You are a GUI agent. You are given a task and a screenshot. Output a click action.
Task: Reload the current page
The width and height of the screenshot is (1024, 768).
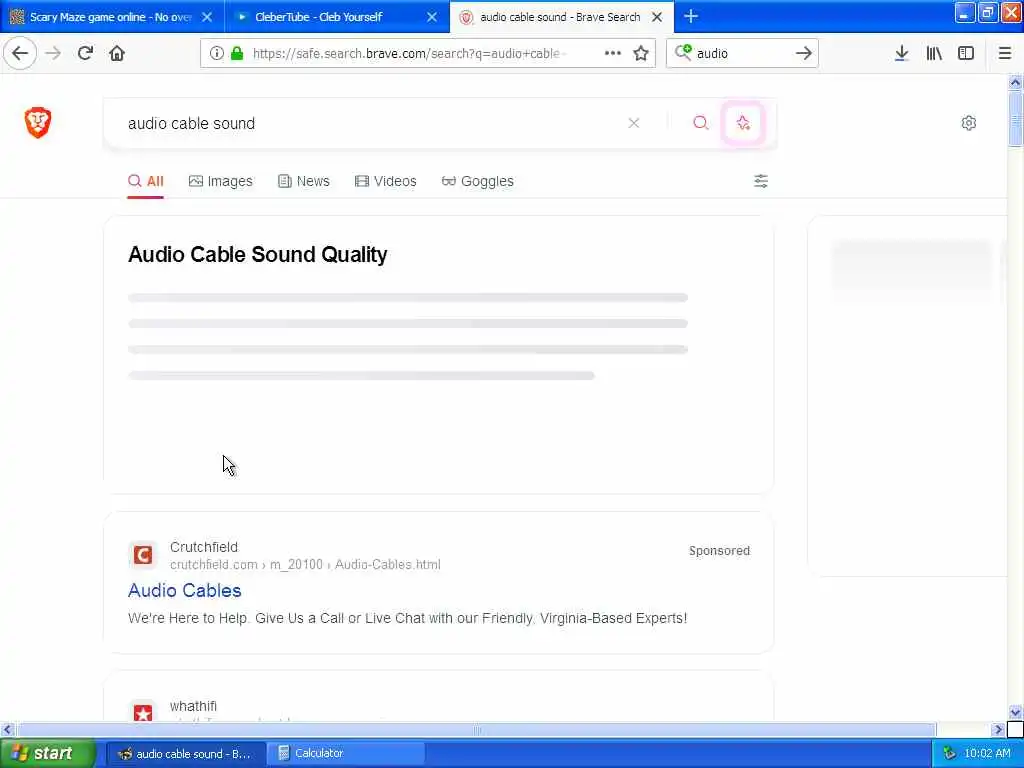[85, 53]
